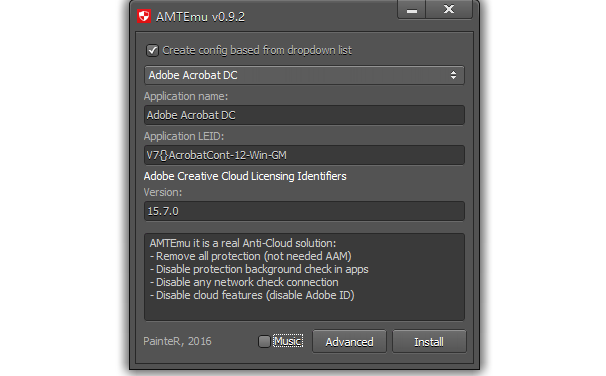
Task: Enable the Music checkbox
Action: (264, 341)
